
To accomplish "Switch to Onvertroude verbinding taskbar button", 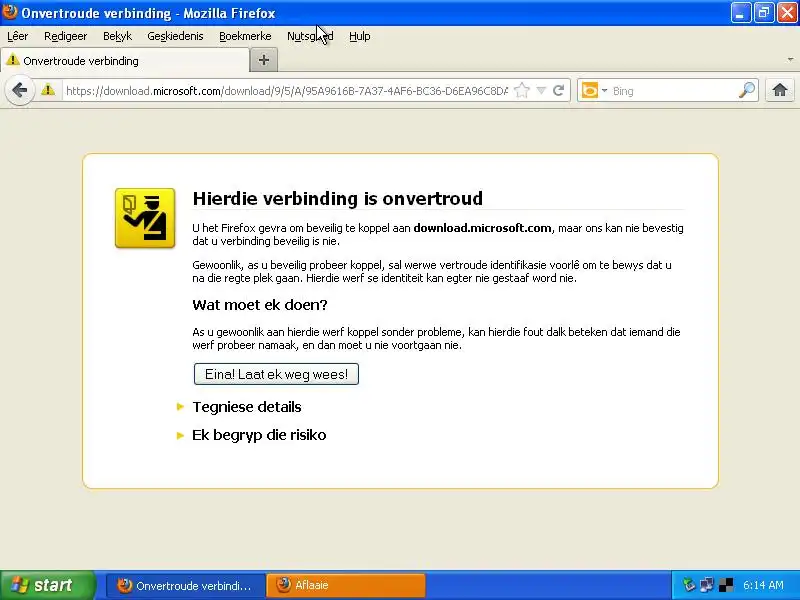I will pyautogui.click(x=186, y=585).
